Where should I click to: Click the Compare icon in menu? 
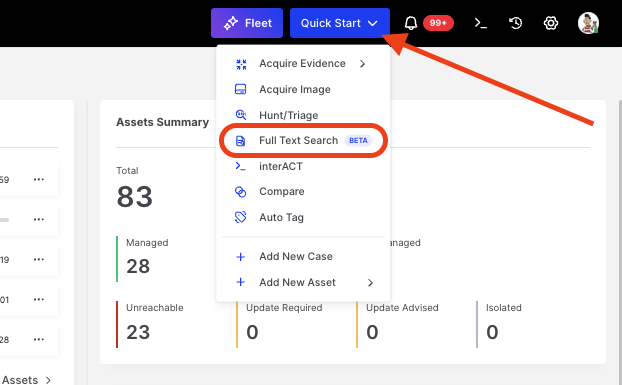pyautogui.click(x=240, y=192)
